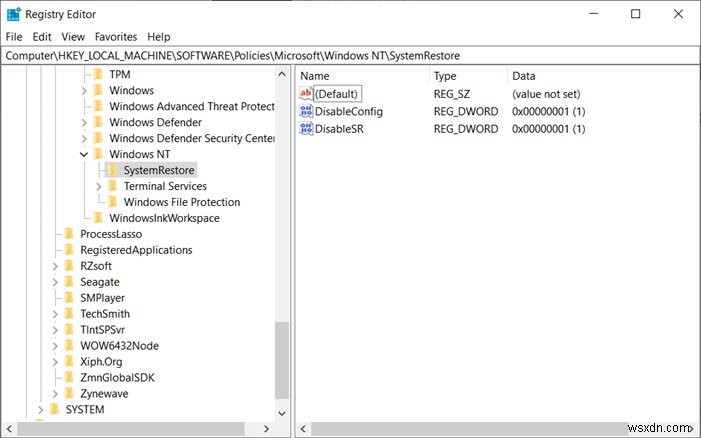Click the tree pane vertical scrollbar
This screenshot has width=701, height=438.
(282, 361)
